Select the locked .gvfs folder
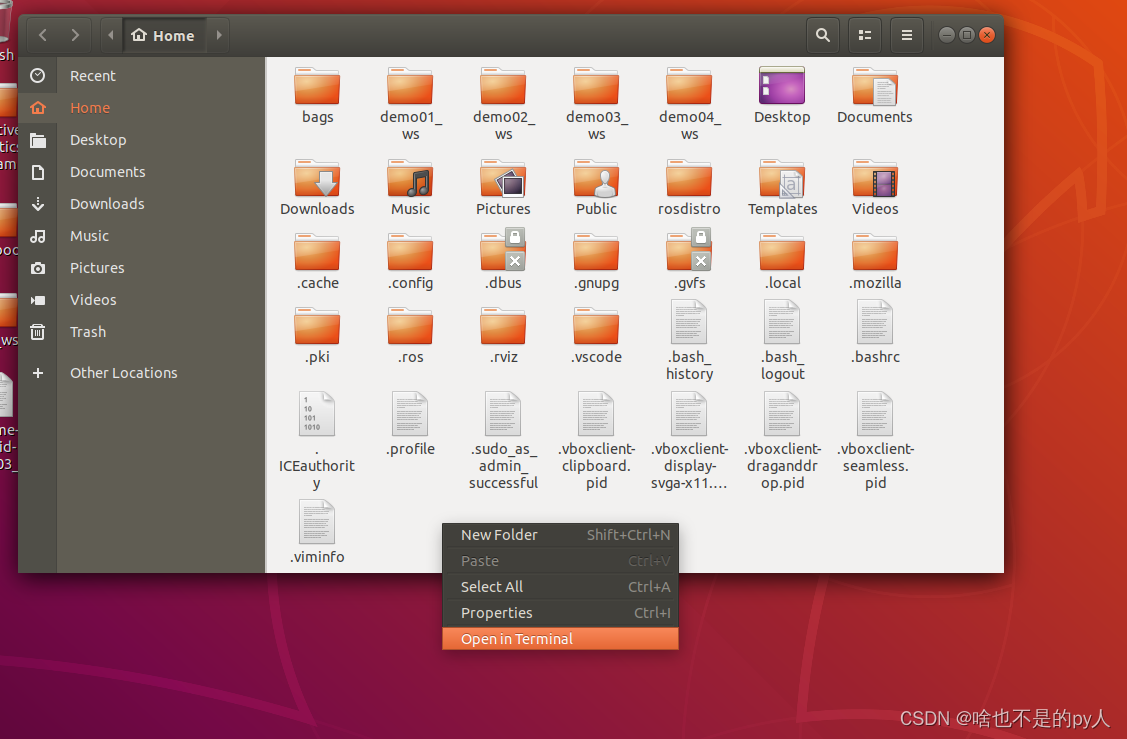The image size is (1127, 739). (x=689, y=260)
